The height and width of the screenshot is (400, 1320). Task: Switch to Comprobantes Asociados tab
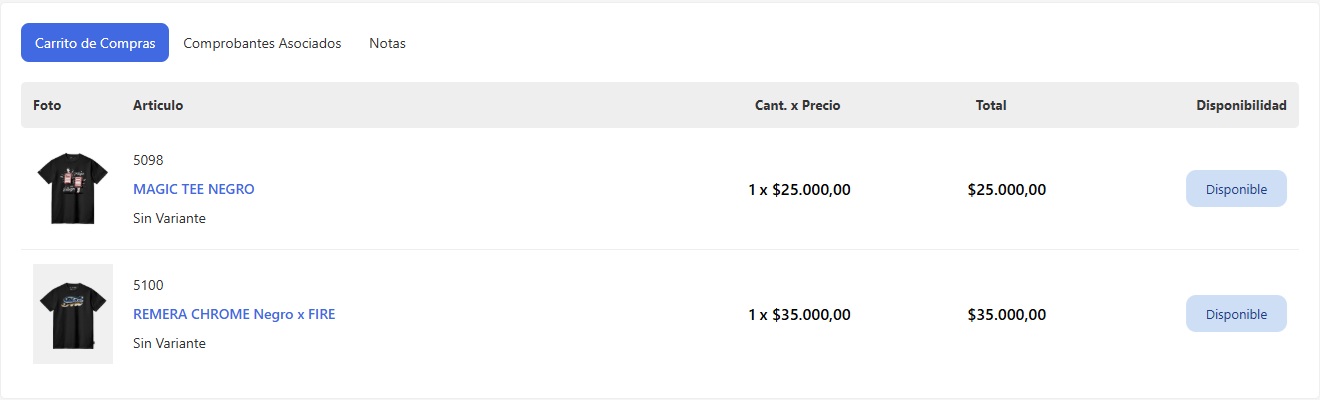coord(262,43)
